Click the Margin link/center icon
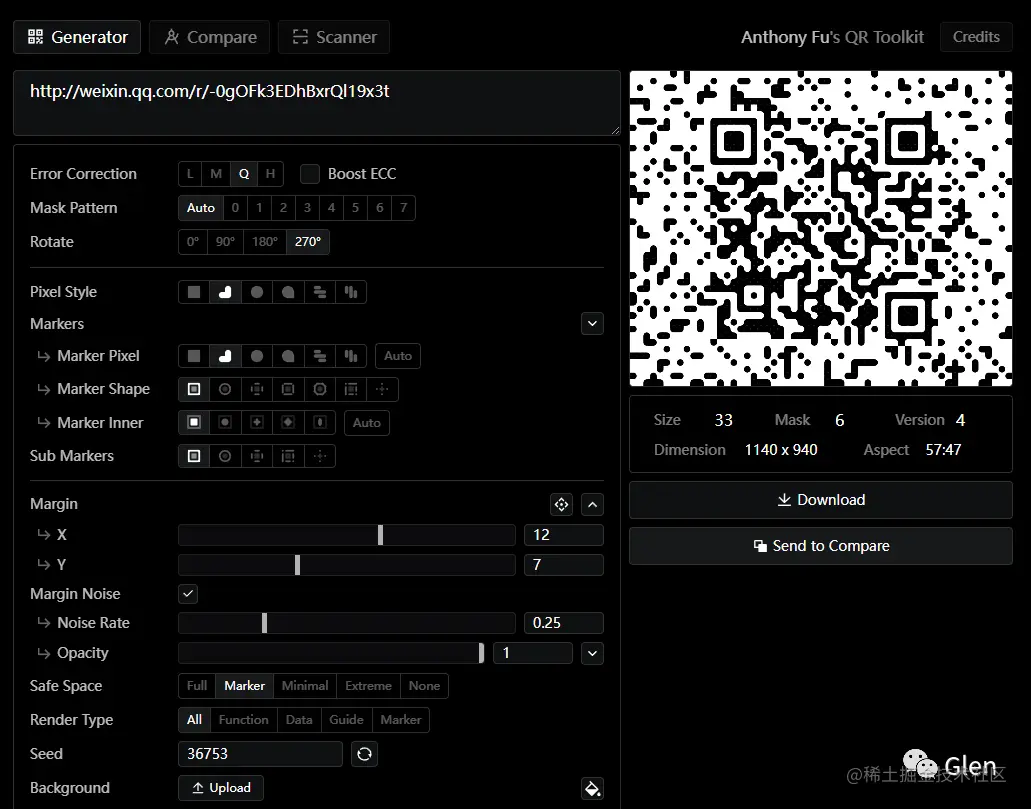 point(562,504)
